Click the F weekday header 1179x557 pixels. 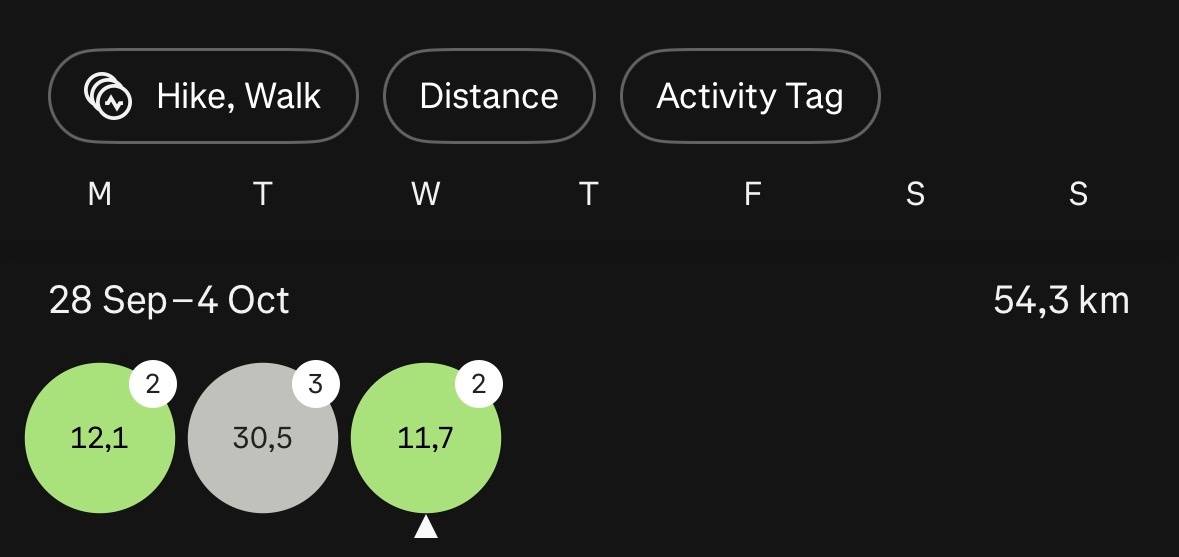752,195
